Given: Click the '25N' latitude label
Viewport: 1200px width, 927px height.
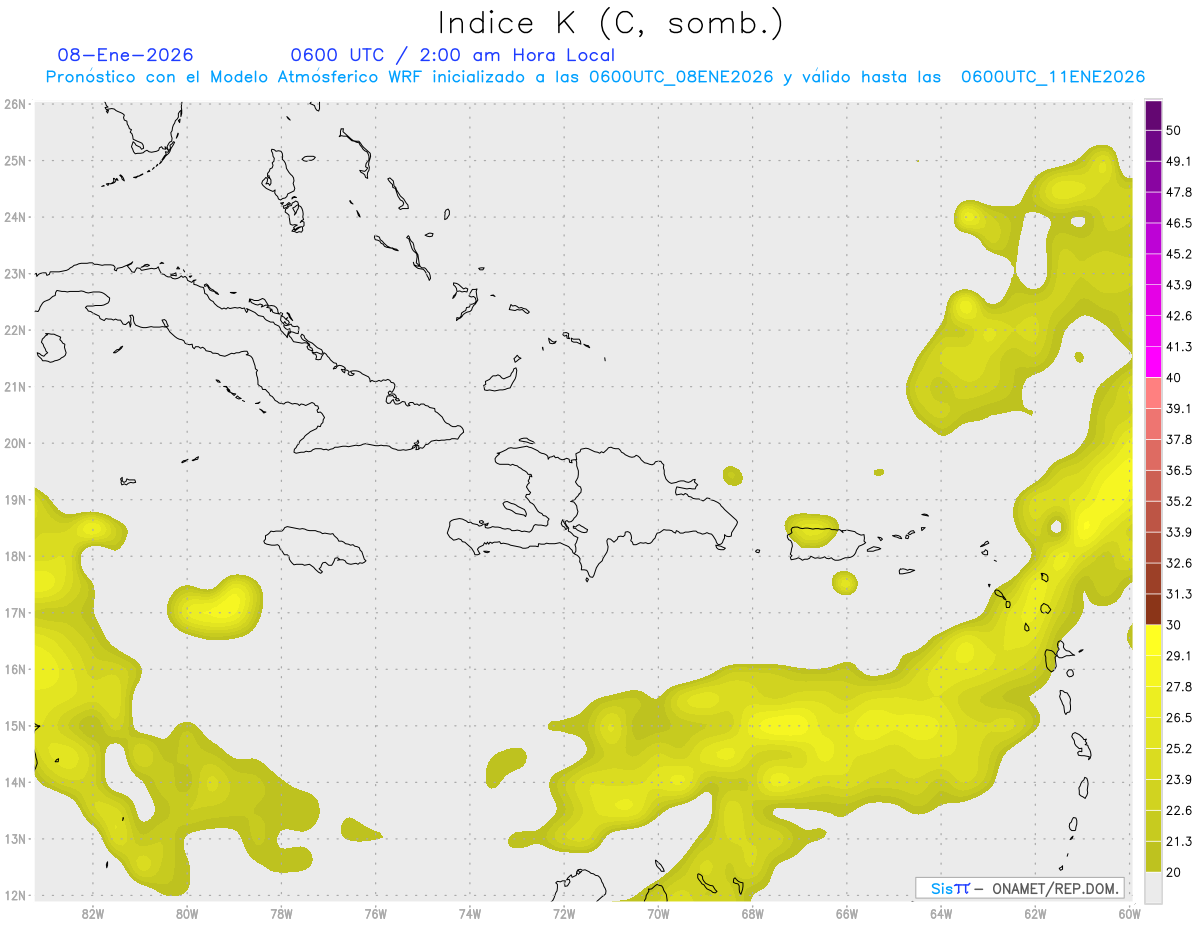Looking at the screenshot, I should [x=15, y=160].
